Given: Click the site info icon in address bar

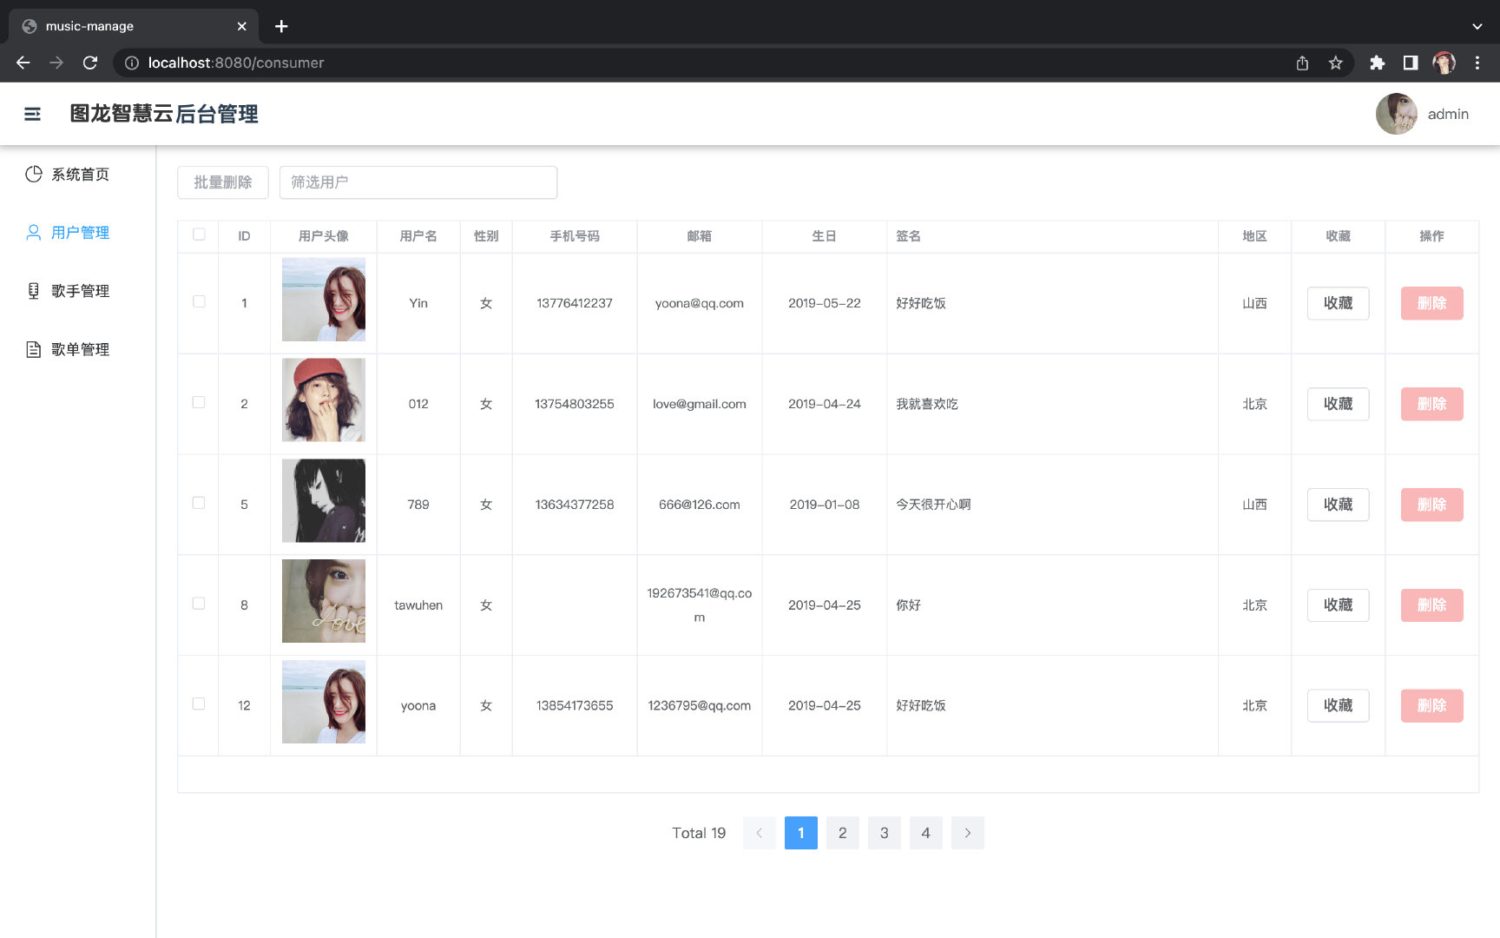Looking at the screenshot, I should coord(131,63).
